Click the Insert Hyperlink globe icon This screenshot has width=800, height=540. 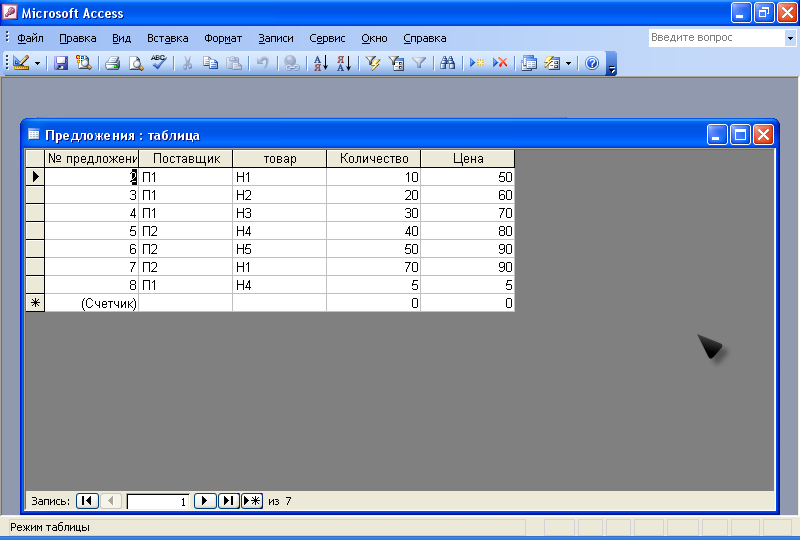[x=291, y=63]
